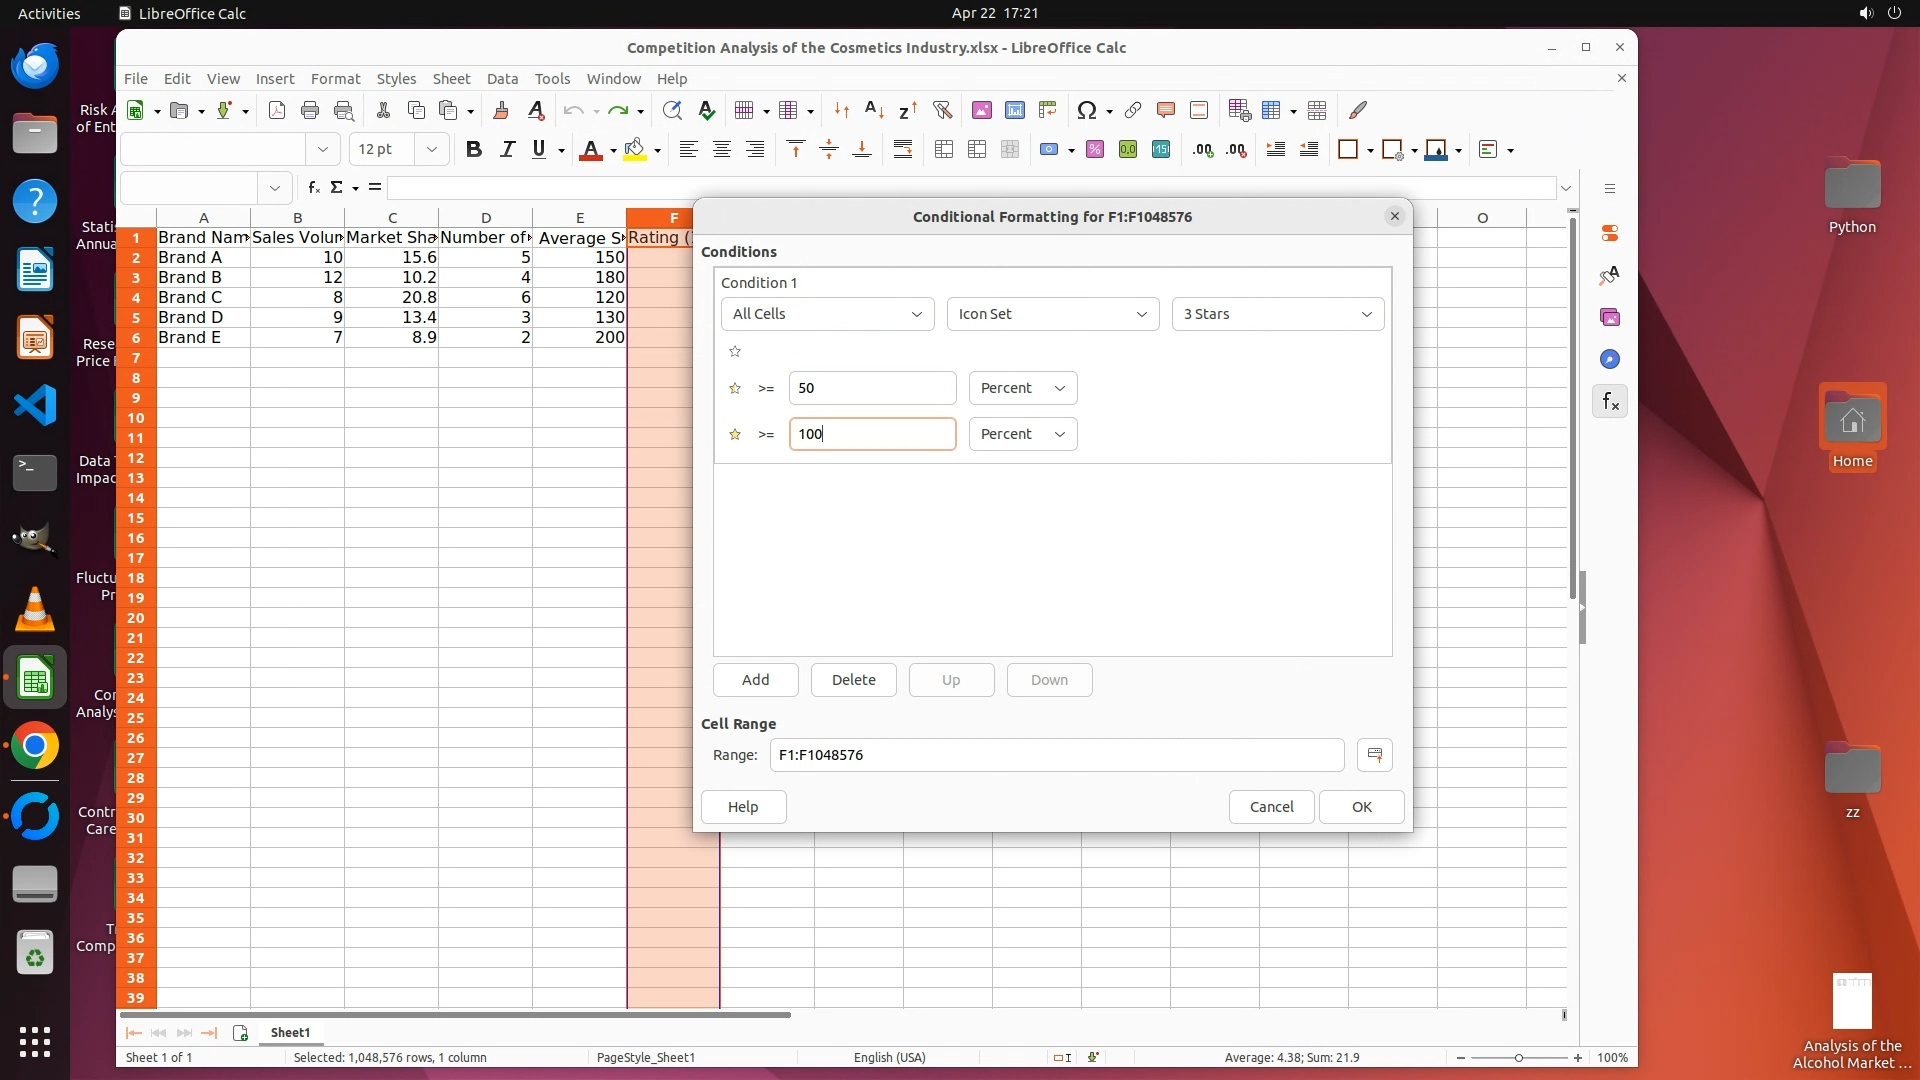1920x1080 pixels.
Task: Click the Spelling check icon
Action: pos(707,111)
